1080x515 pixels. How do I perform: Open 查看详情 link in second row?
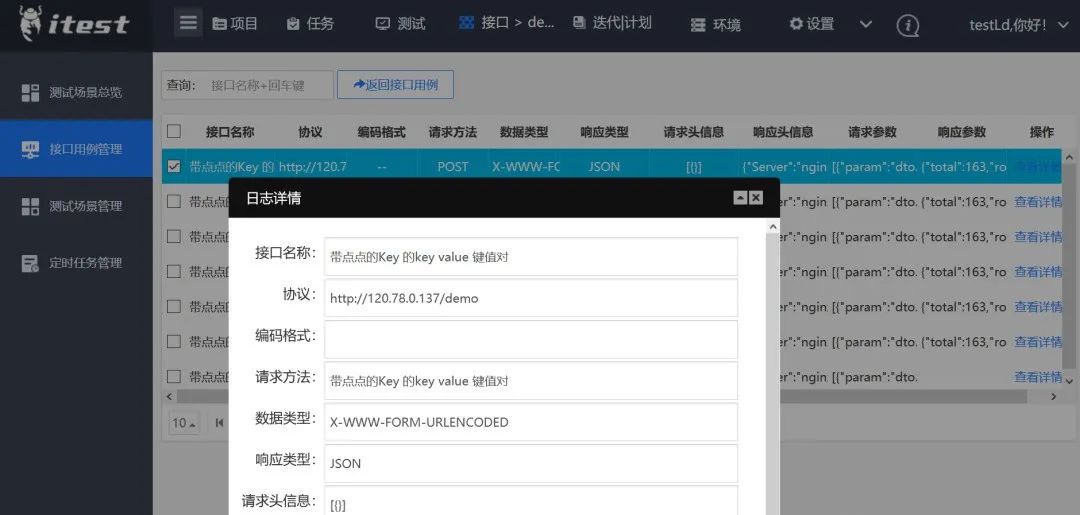(1038, 202)
